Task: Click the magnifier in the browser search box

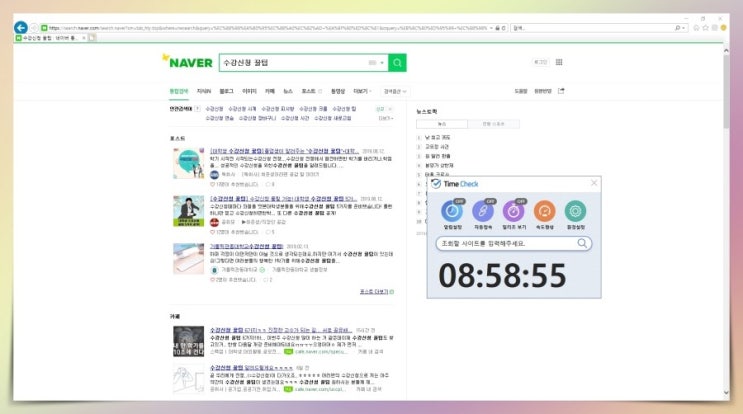Action: point(677,28)
